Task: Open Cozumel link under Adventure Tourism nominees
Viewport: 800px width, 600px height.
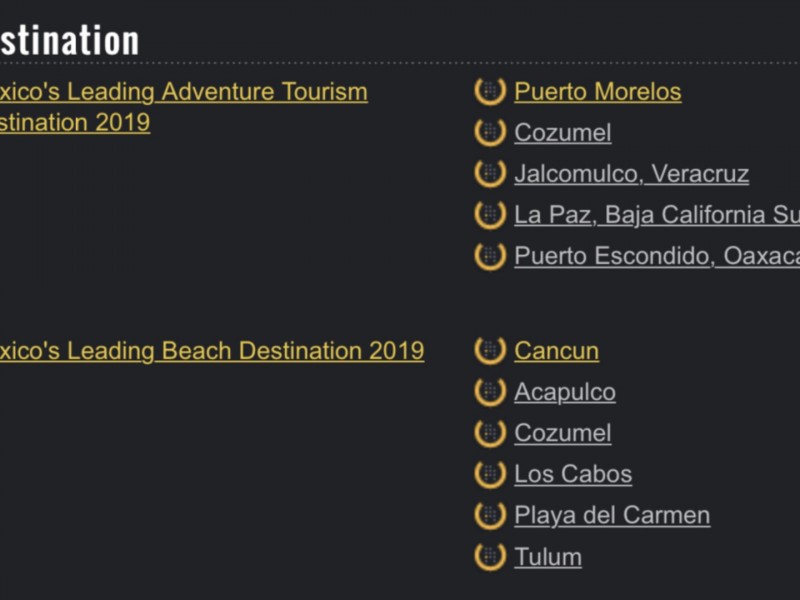Action: (562, 133)
